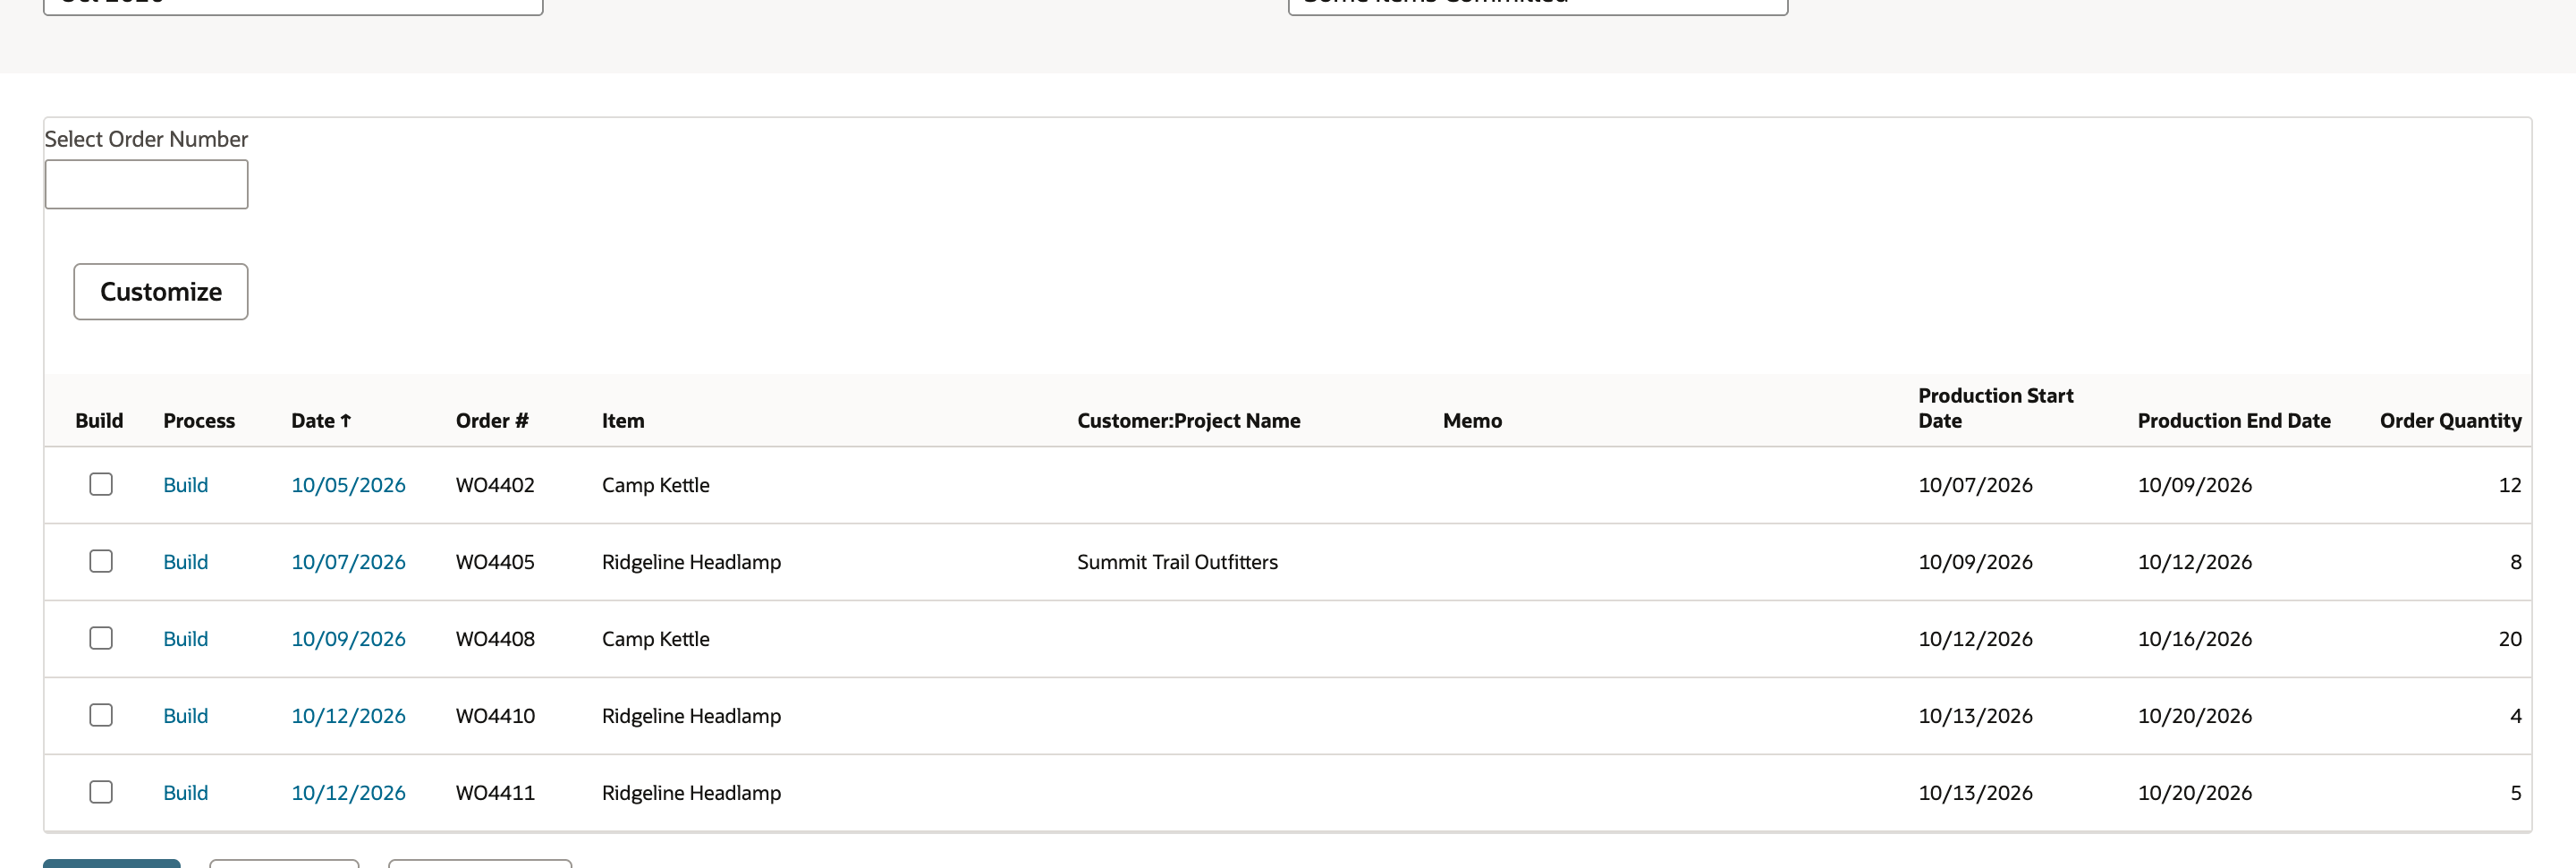Viewport: 2576px width, 868px height.
Task: Enable the checkbox in the WO4411 row
Action: point(101,792)
